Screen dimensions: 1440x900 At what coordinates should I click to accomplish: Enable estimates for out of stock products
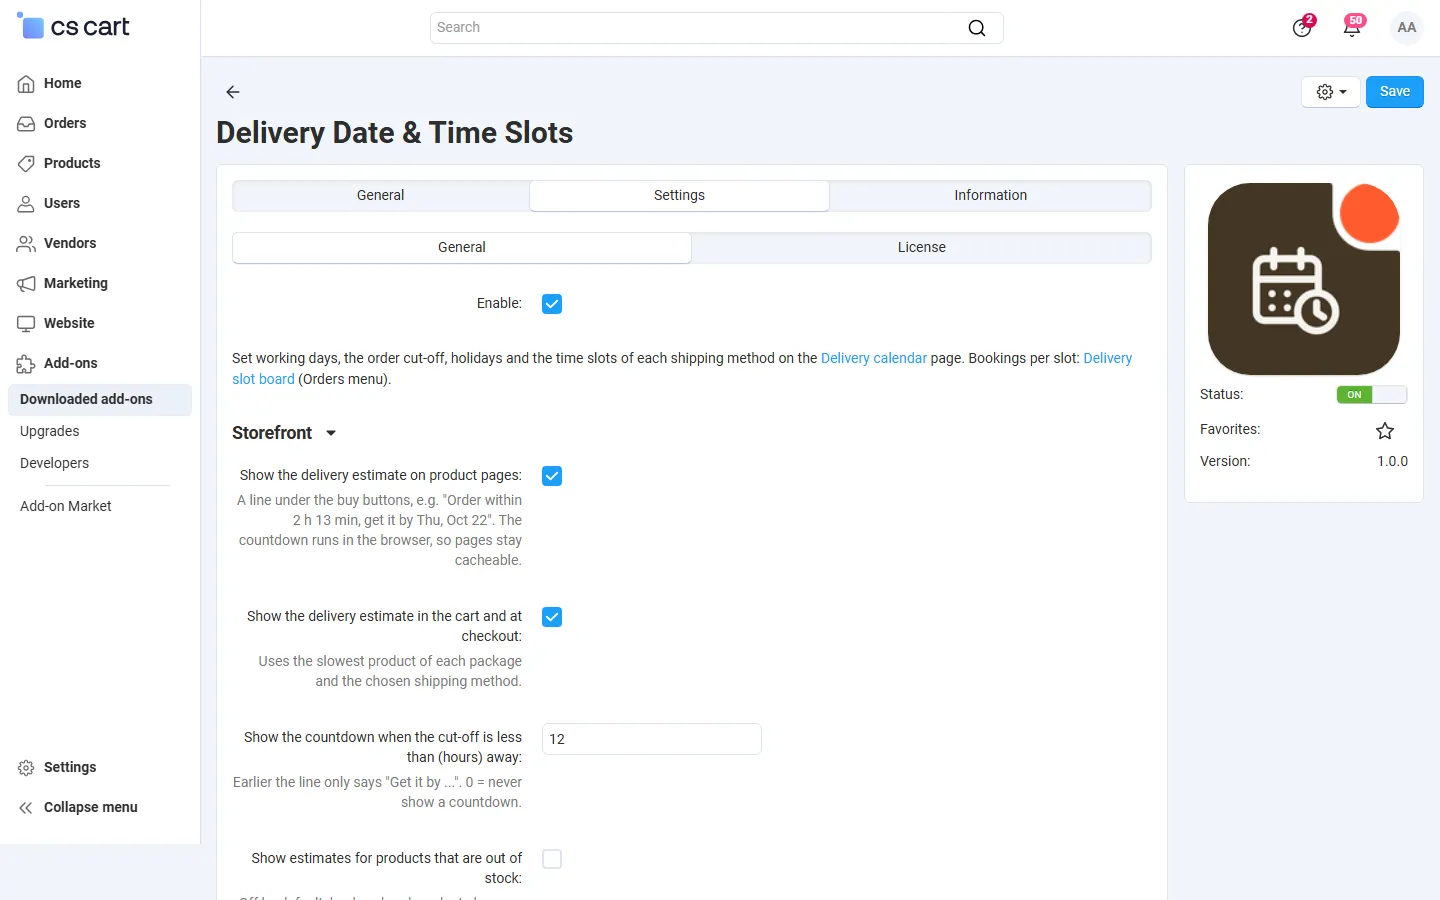(552, 859)
